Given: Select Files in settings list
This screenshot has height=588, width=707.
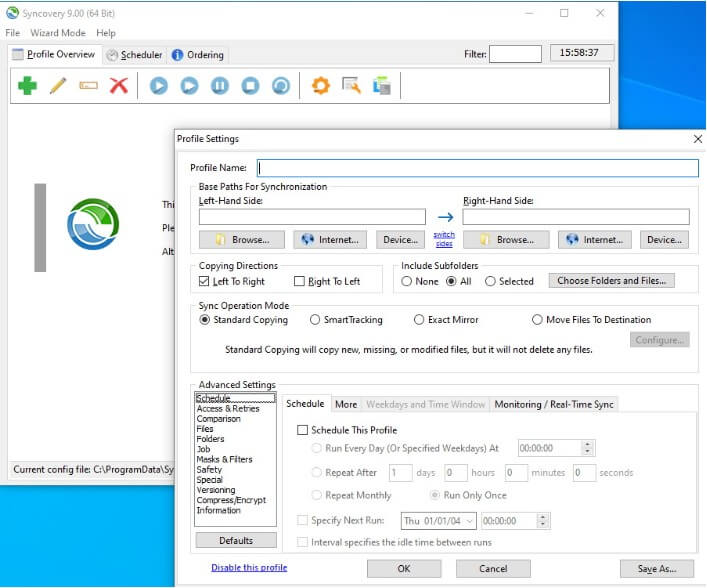Looking at the screenshot, I should pos(205,429).
